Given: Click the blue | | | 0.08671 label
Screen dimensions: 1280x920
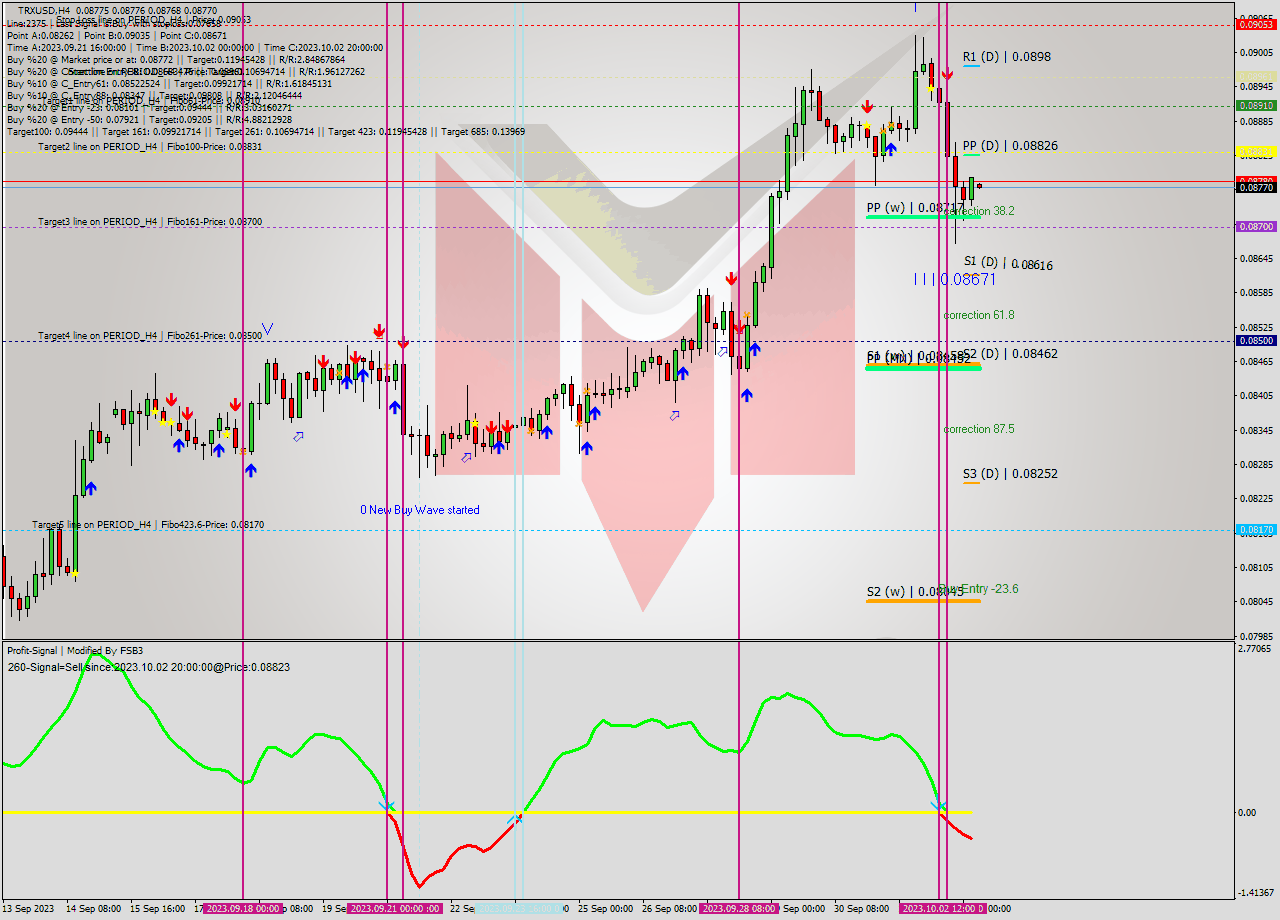Looking at the screenshot, I should pyautogui.click(x=955, y=279).
